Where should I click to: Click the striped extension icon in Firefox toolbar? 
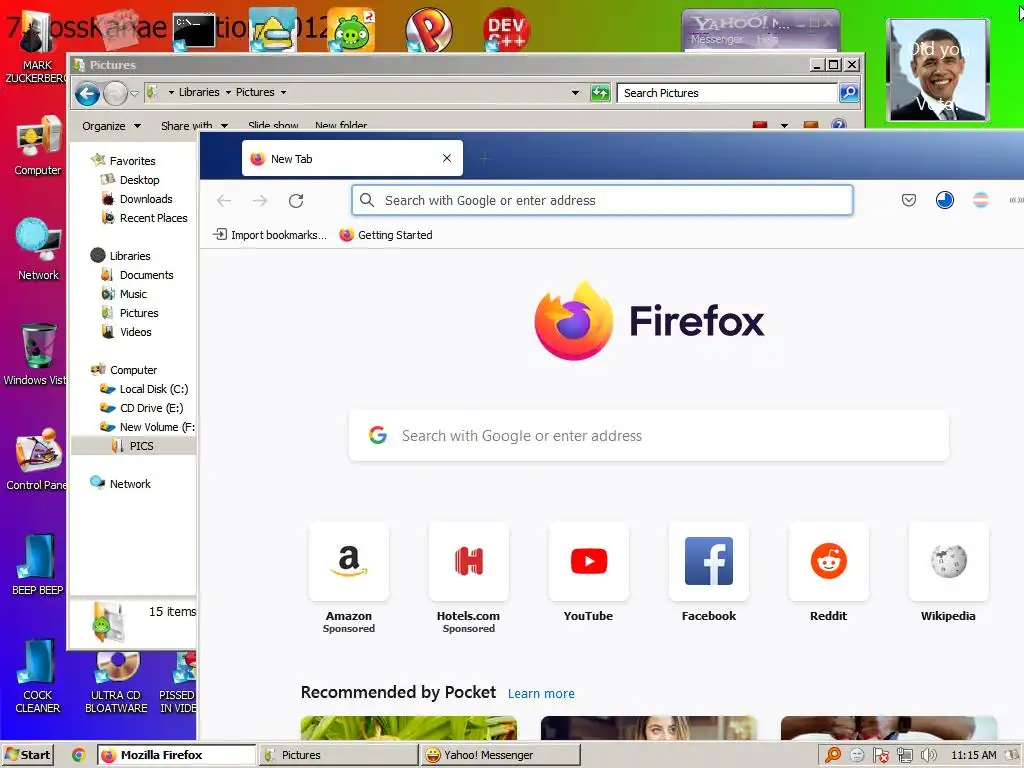pyautogui.click(x=980, y=200)
